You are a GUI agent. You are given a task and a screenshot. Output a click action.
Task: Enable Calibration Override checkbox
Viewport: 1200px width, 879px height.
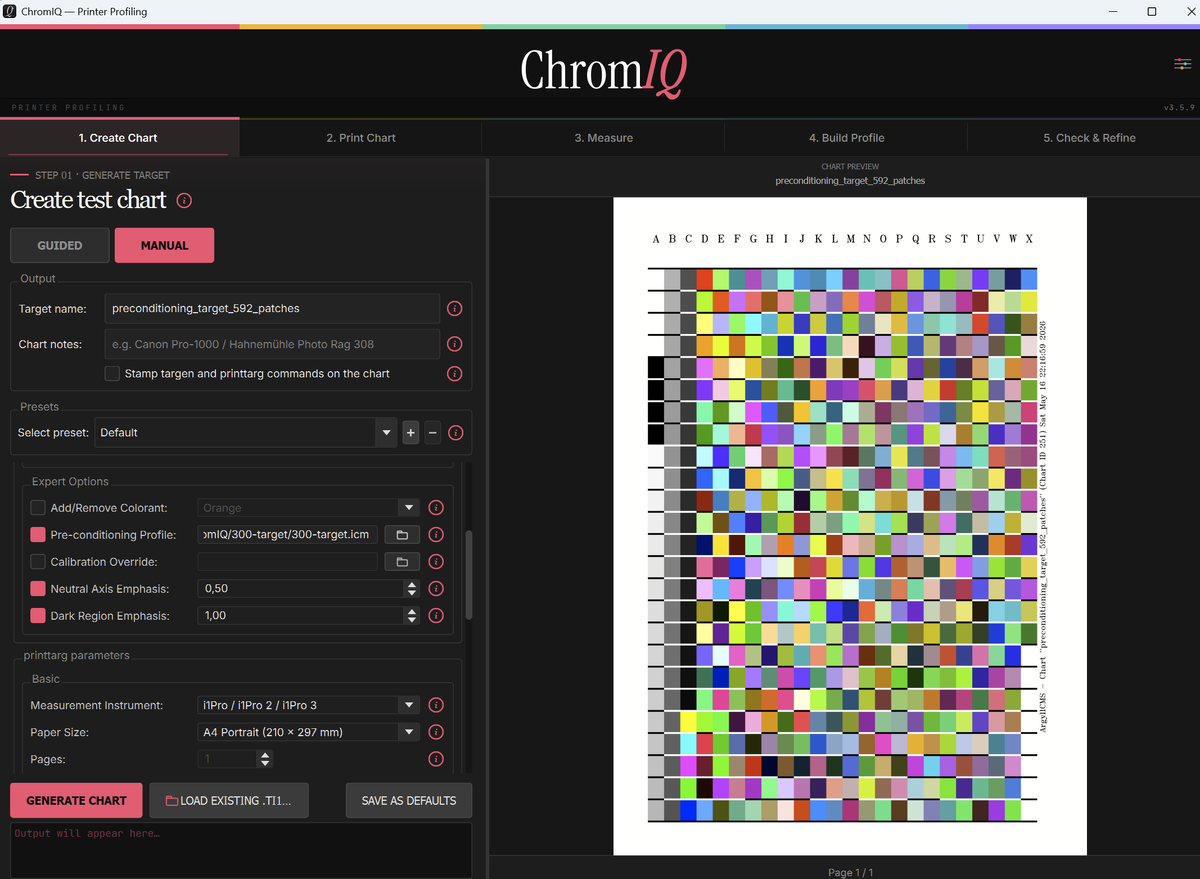38,561
